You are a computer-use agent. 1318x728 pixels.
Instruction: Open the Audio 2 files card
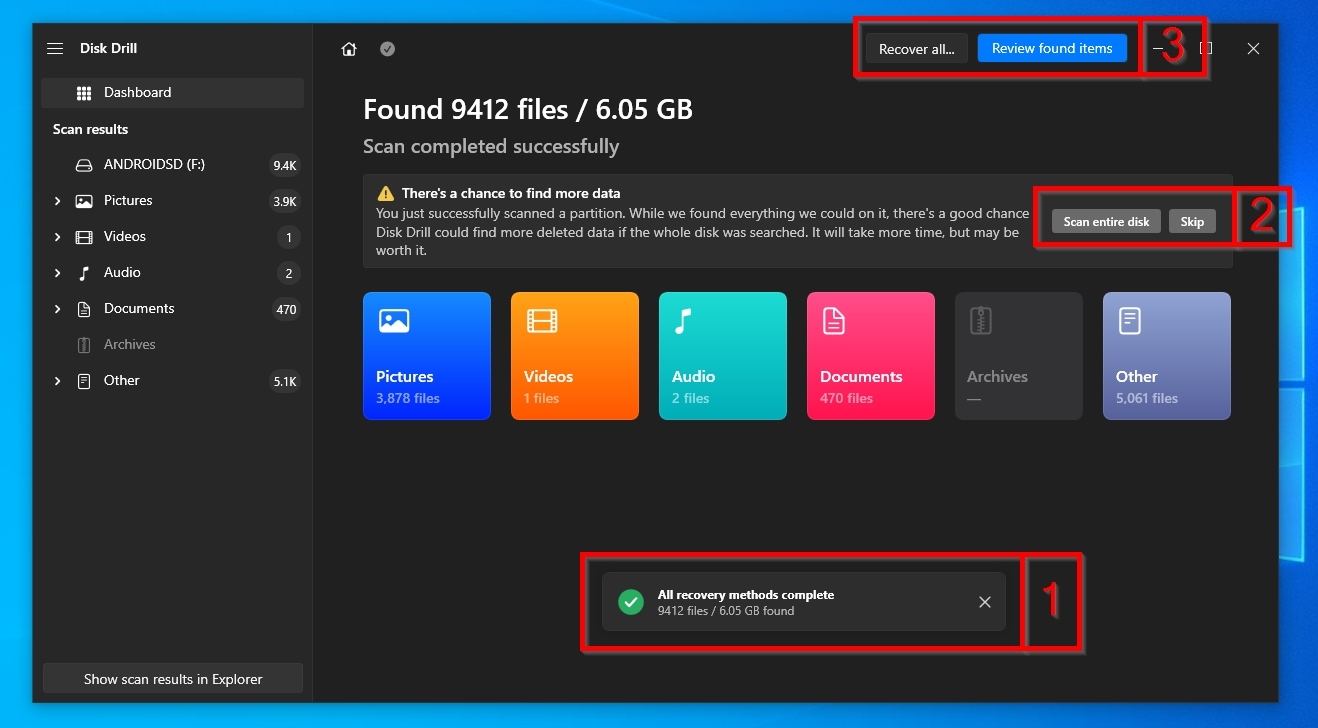coord(723,356)
